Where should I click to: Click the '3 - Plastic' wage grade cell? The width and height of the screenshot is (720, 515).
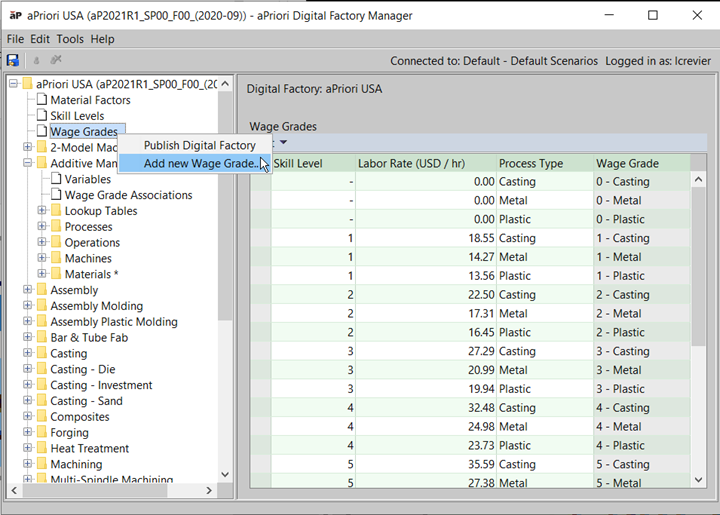click(641, 388)
